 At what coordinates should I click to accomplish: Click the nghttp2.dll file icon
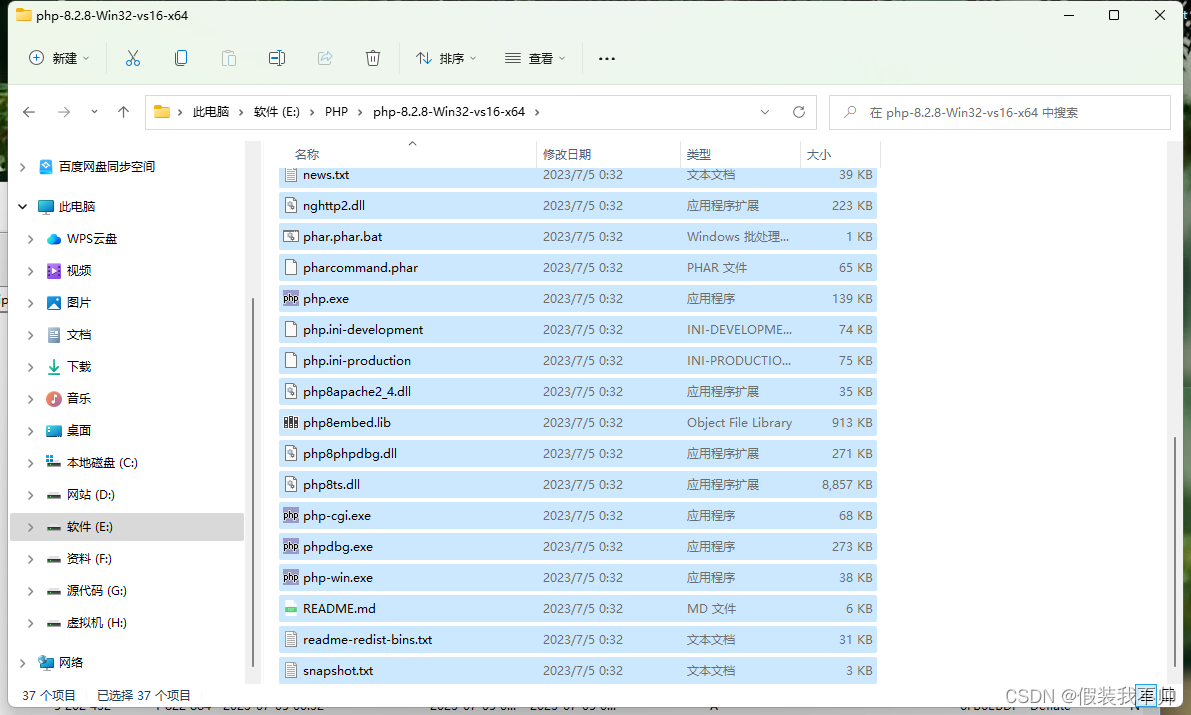coord(291,205)
